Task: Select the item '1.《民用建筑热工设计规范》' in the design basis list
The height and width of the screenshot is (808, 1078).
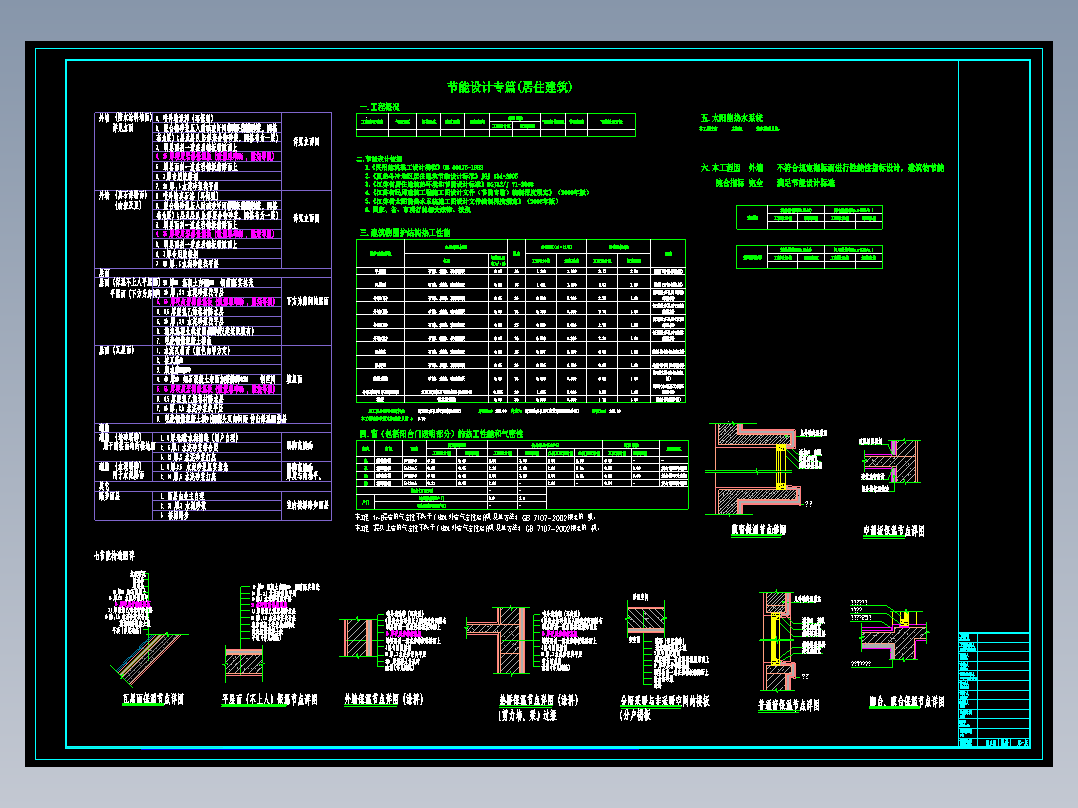Action: pos(424,168)
